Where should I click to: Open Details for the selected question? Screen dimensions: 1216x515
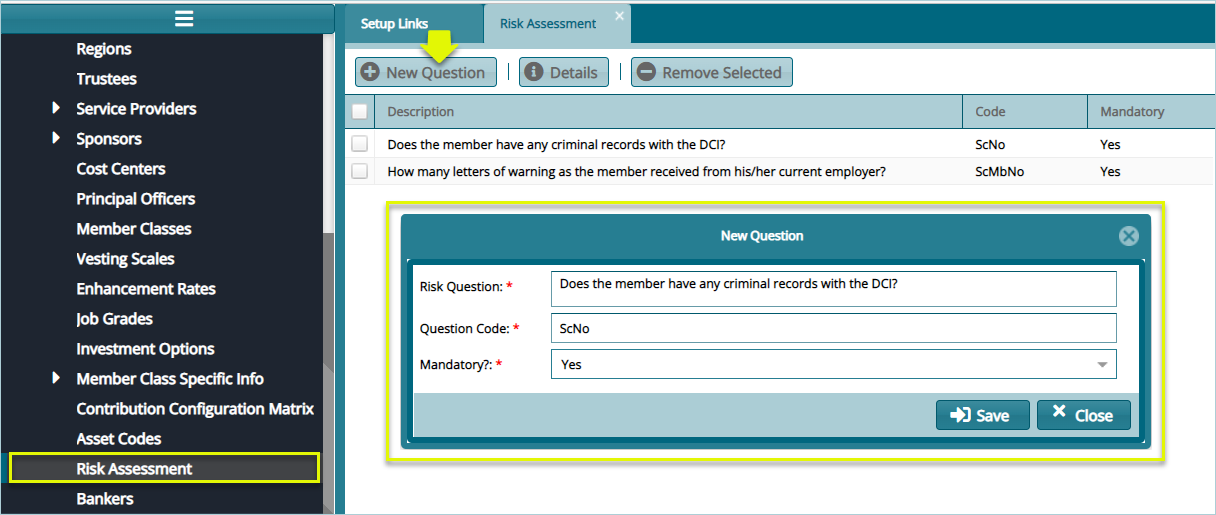(563, 72)
